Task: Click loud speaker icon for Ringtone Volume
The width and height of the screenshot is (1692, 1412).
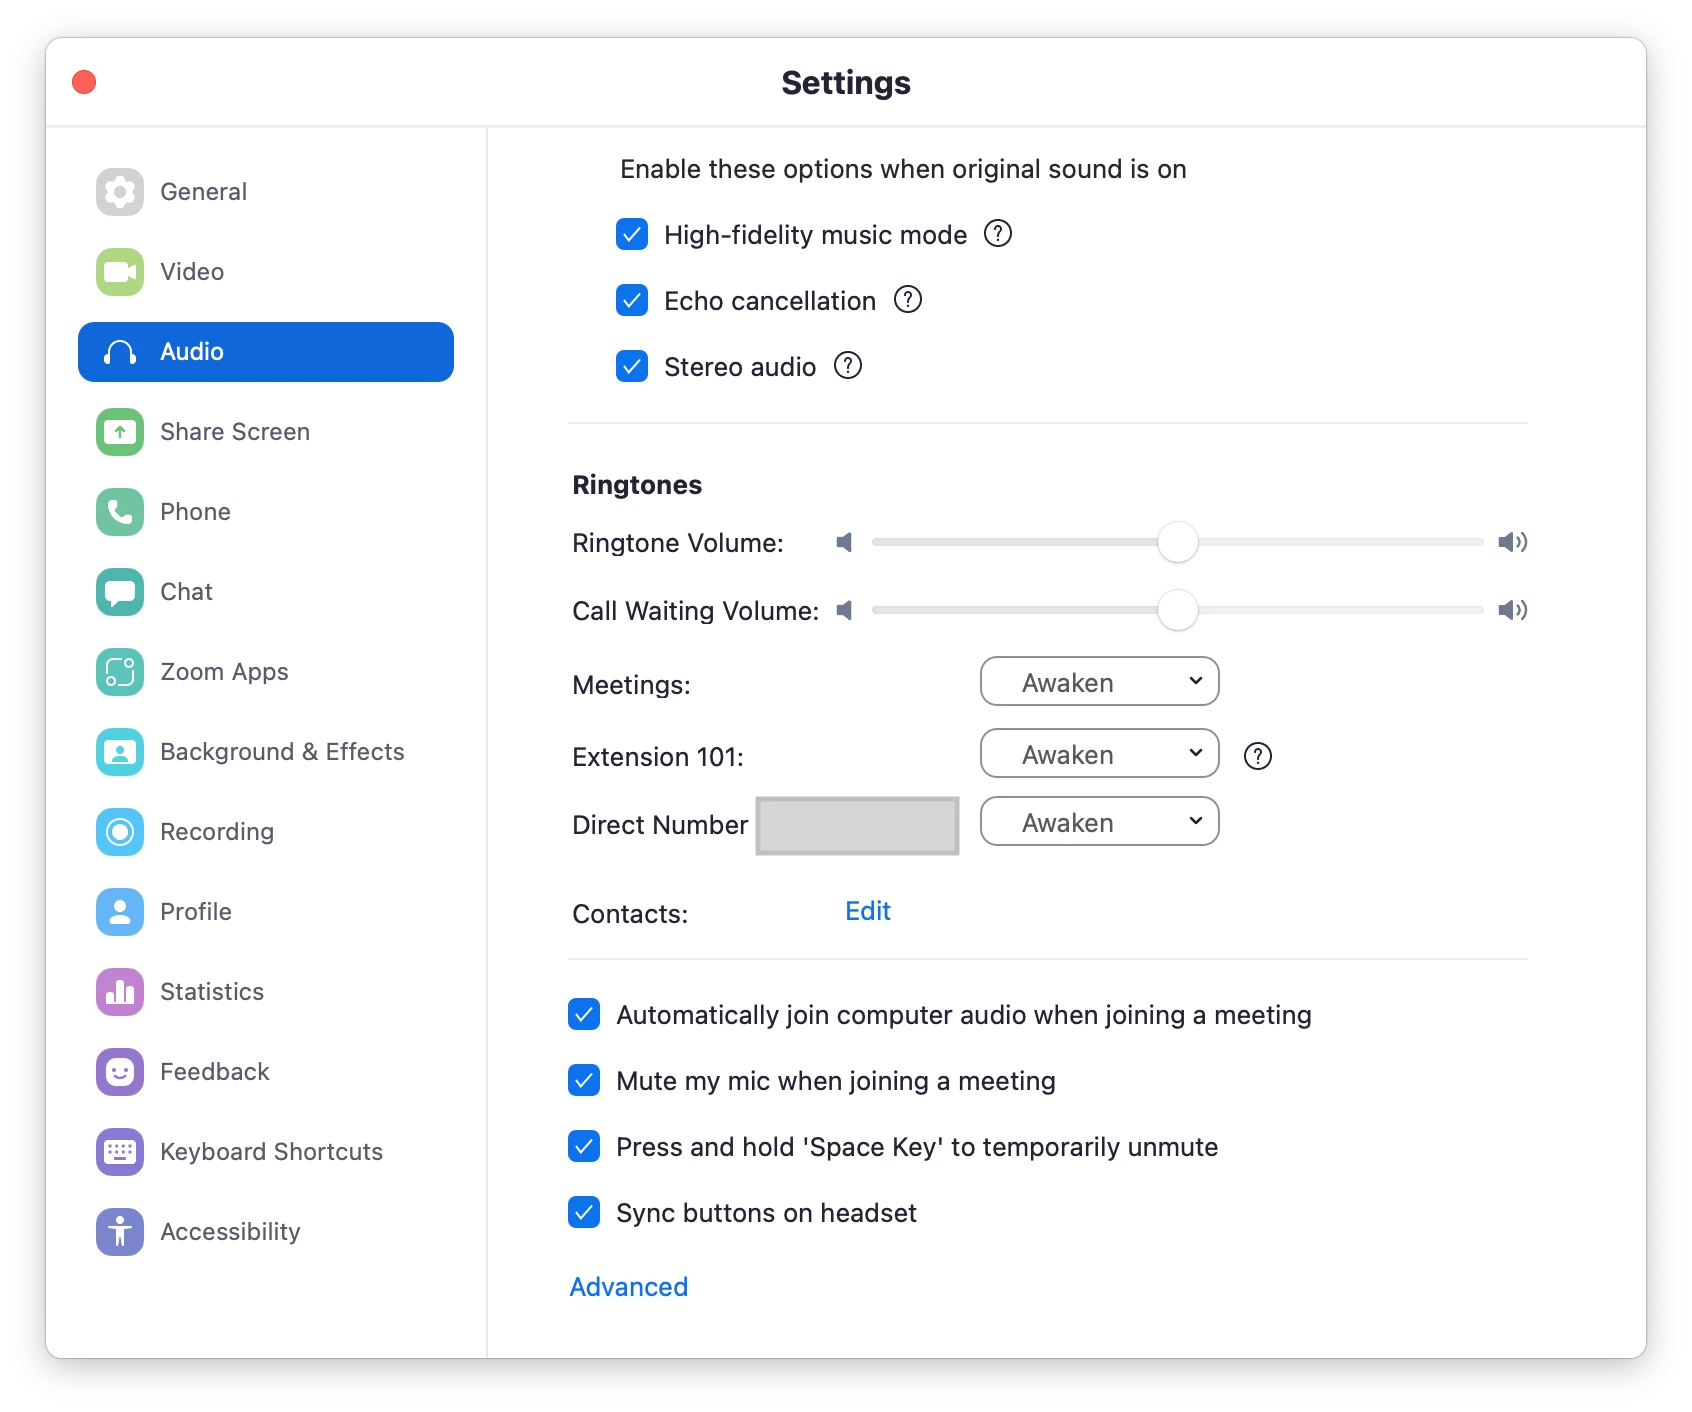Action: point(1512,542)
